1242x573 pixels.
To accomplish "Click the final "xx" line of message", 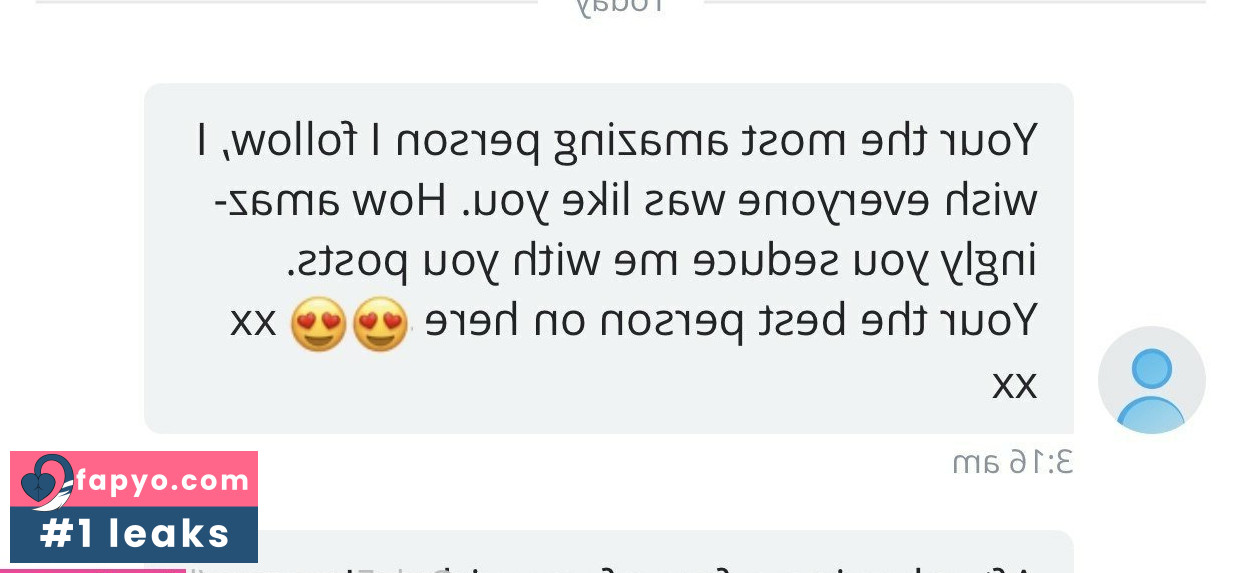I will [1015, 383].
